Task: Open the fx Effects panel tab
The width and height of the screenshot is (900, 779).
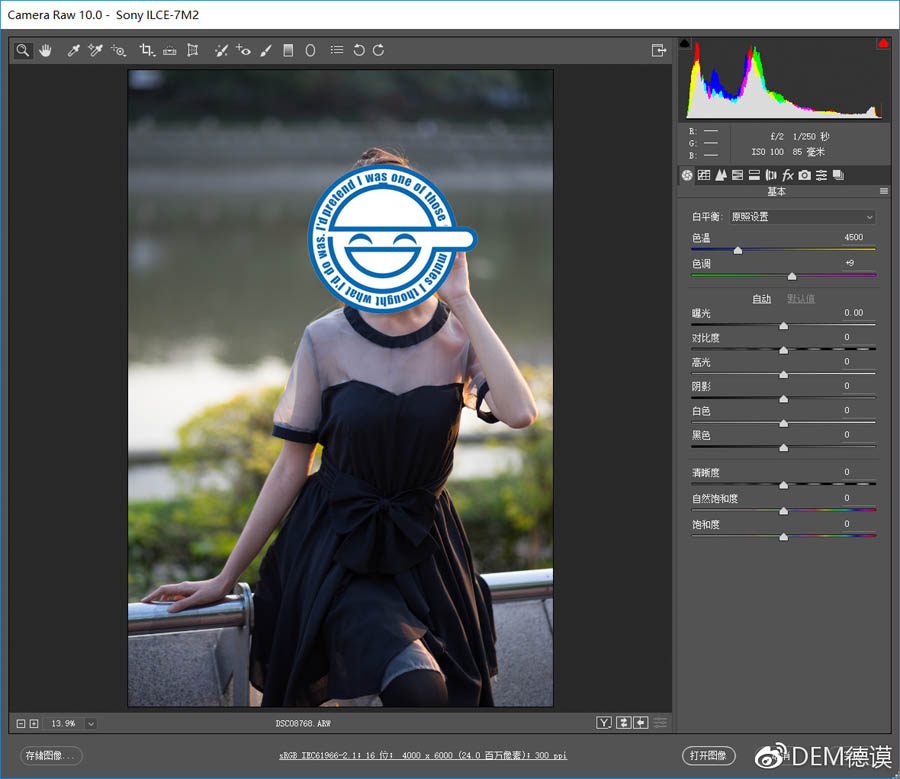Action: click(x=788, y=175)
